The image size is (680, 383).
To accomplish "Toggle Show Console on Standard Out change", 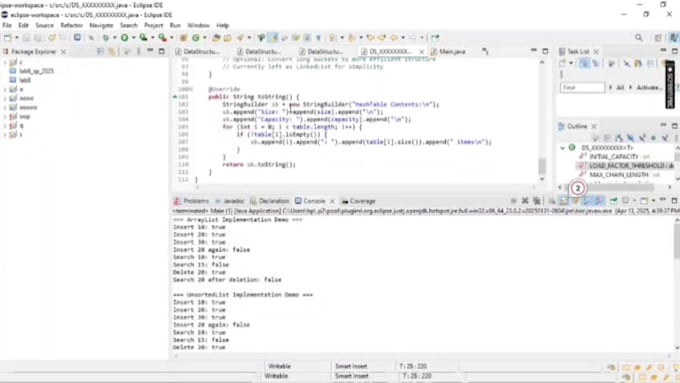I will pyautogui.click(x=587, y=201).
